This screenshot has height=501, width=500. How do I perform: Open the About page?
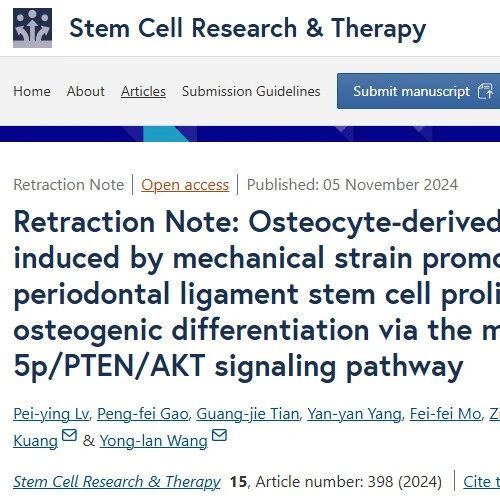click(86, 91)
